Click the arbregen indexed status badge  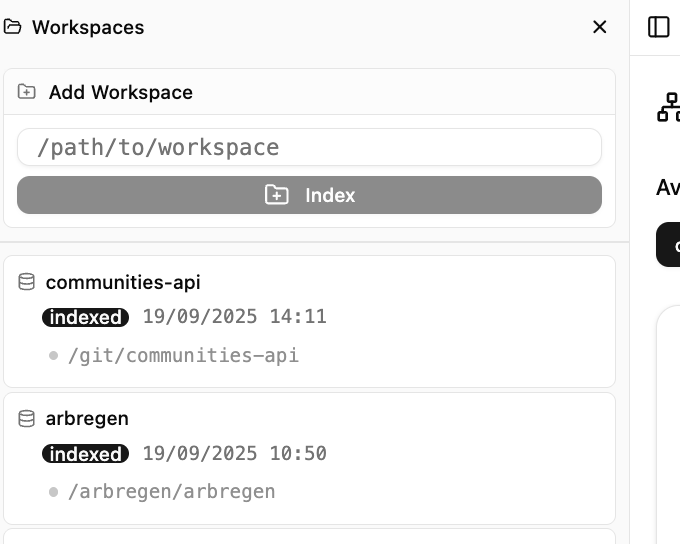pos(86,454)
